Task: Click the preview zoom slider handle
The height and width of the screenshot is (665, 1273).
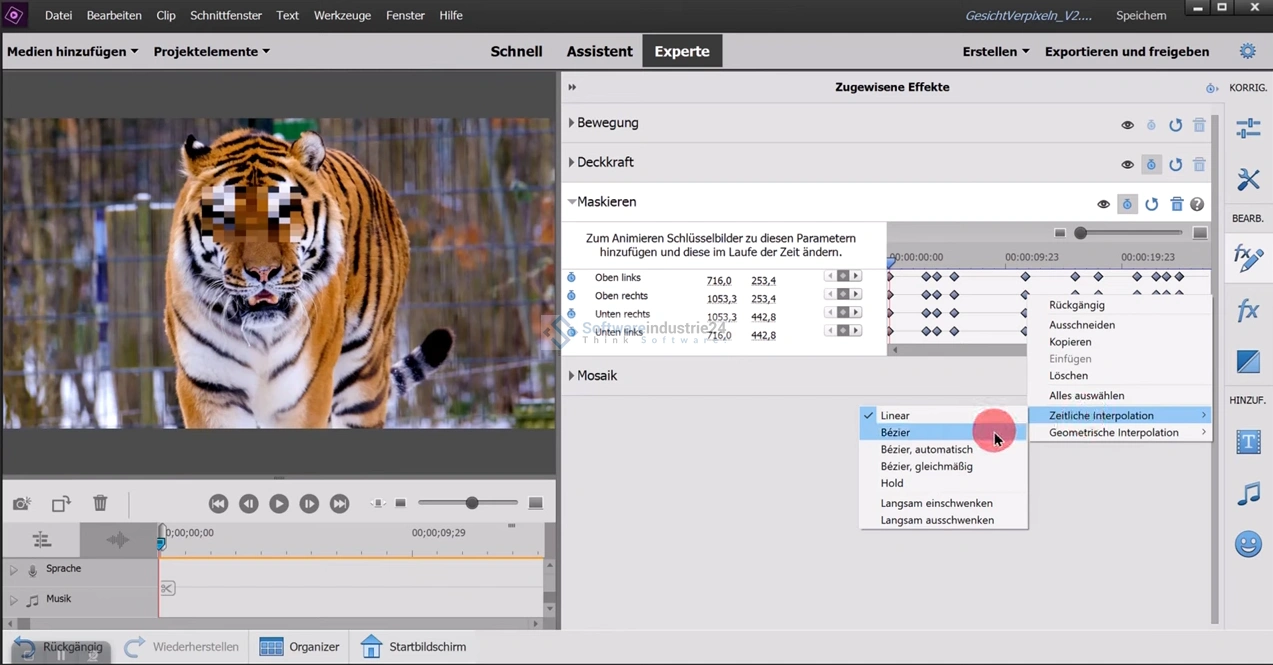Action: point(471,503)
